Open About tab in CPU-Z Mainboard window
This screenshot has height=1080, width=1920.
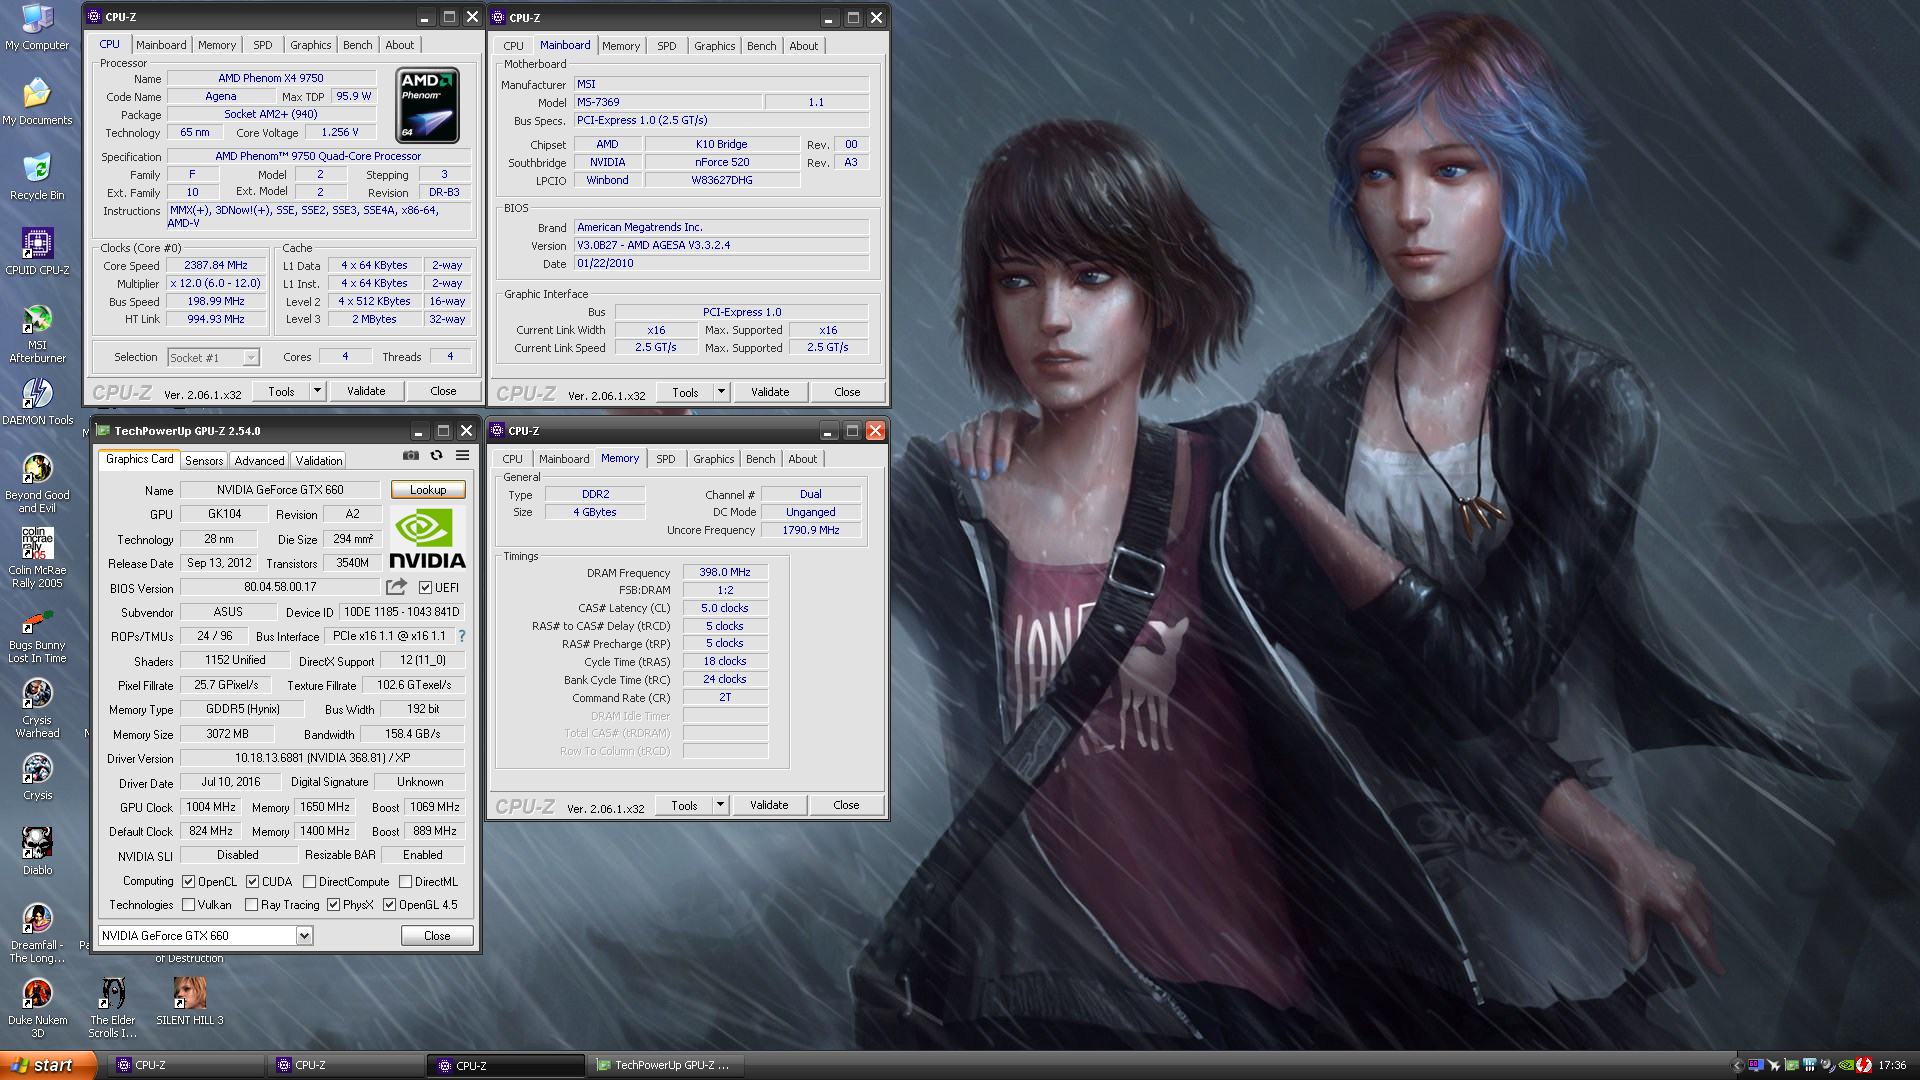pyautogui.click(x=803, y=46)
